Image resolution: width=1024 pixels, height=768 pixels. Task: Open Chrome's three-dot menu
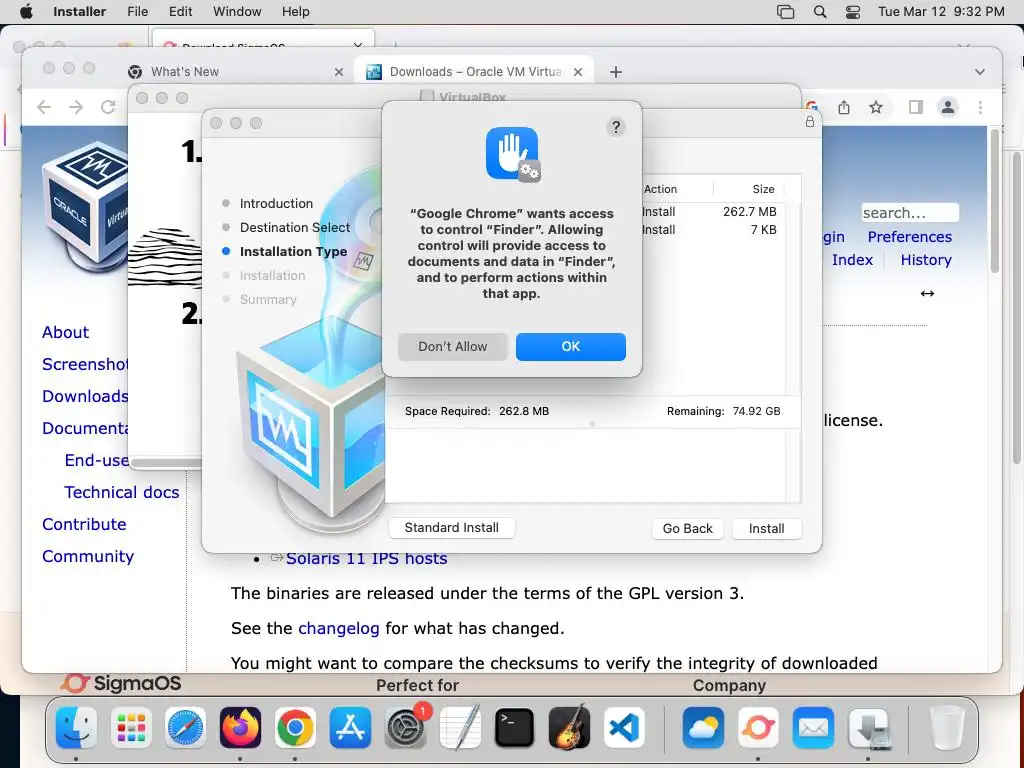coord(980,107)
